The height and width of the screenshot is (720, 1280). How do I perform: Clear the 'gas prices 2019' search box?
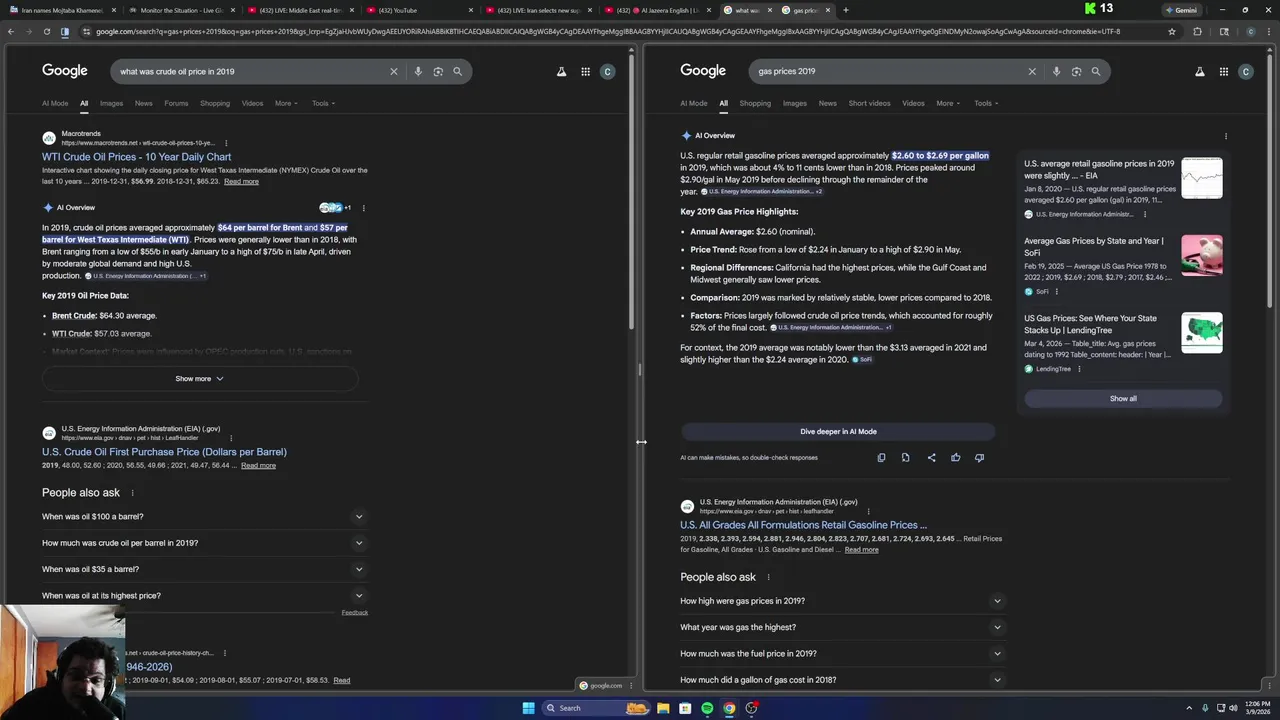1032,71
